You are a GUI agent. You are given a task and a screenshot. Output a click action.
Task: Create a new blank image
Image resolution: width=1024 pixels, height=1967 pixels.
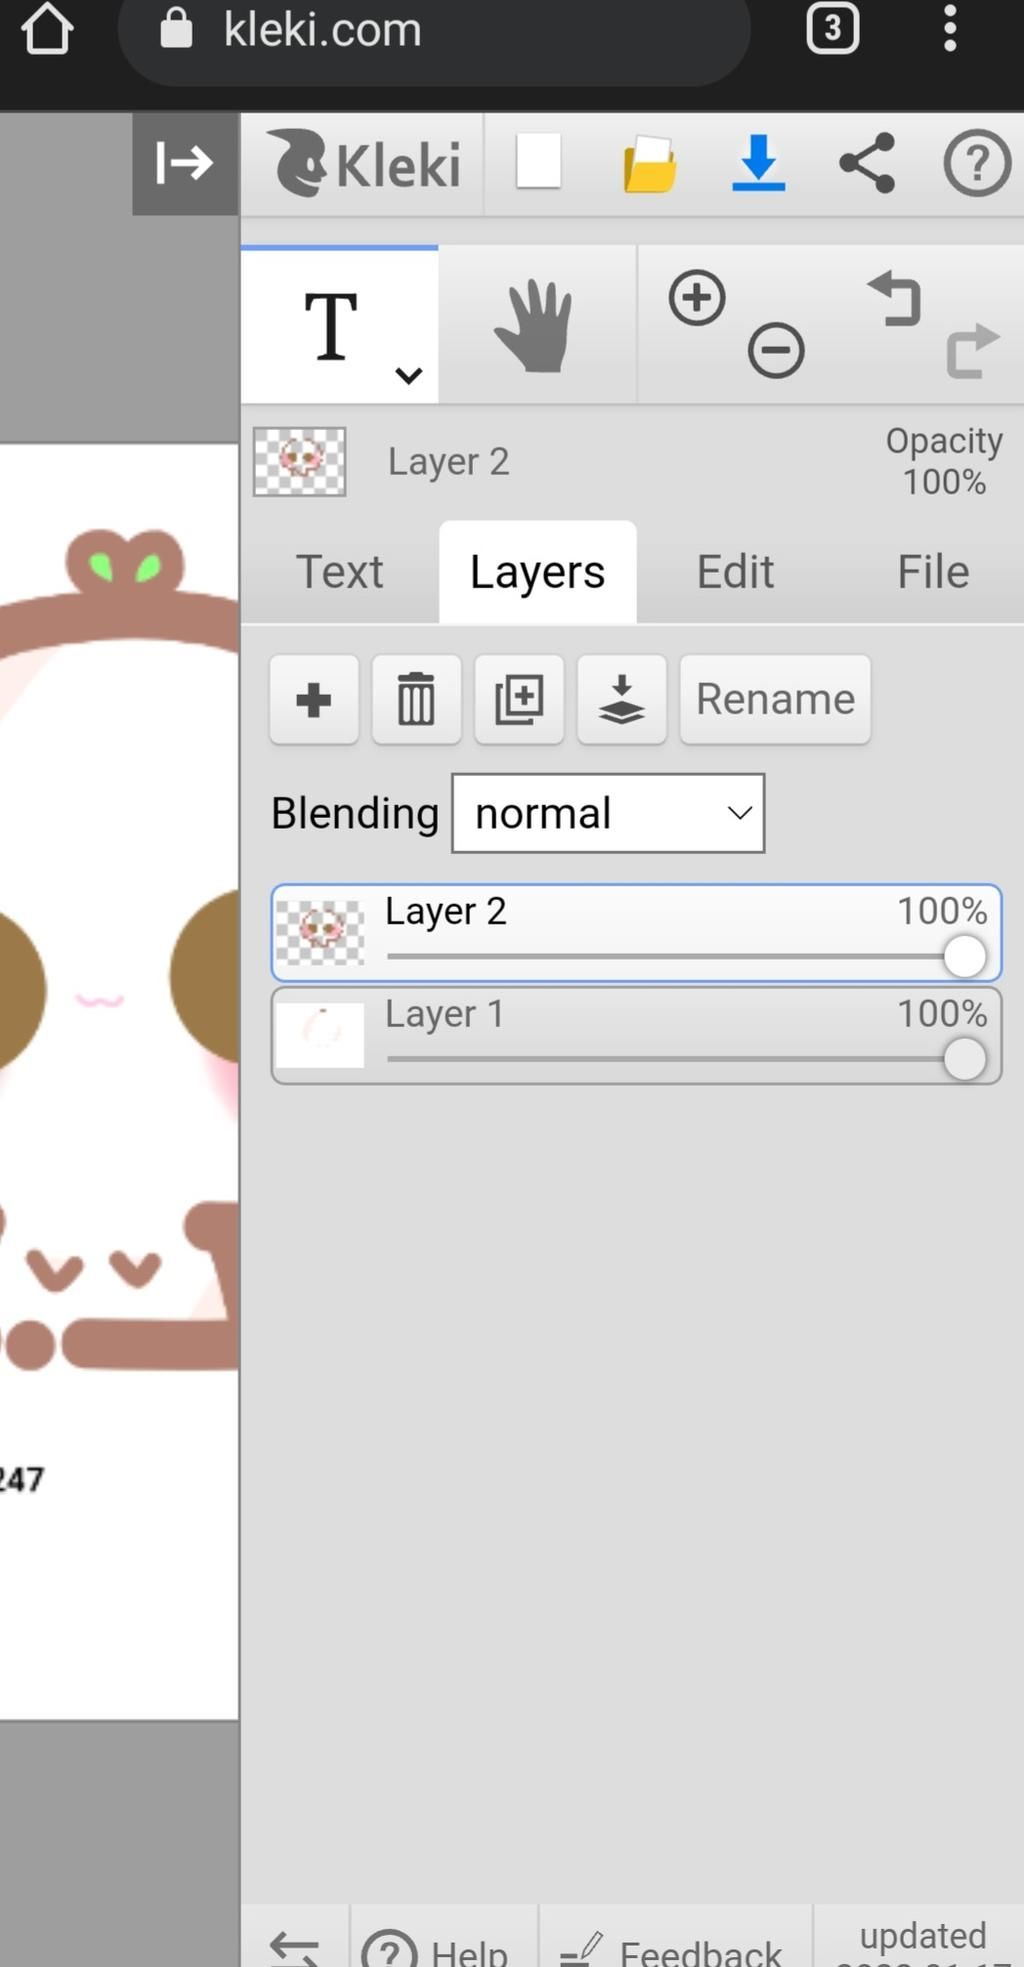[x=538, y=163]
